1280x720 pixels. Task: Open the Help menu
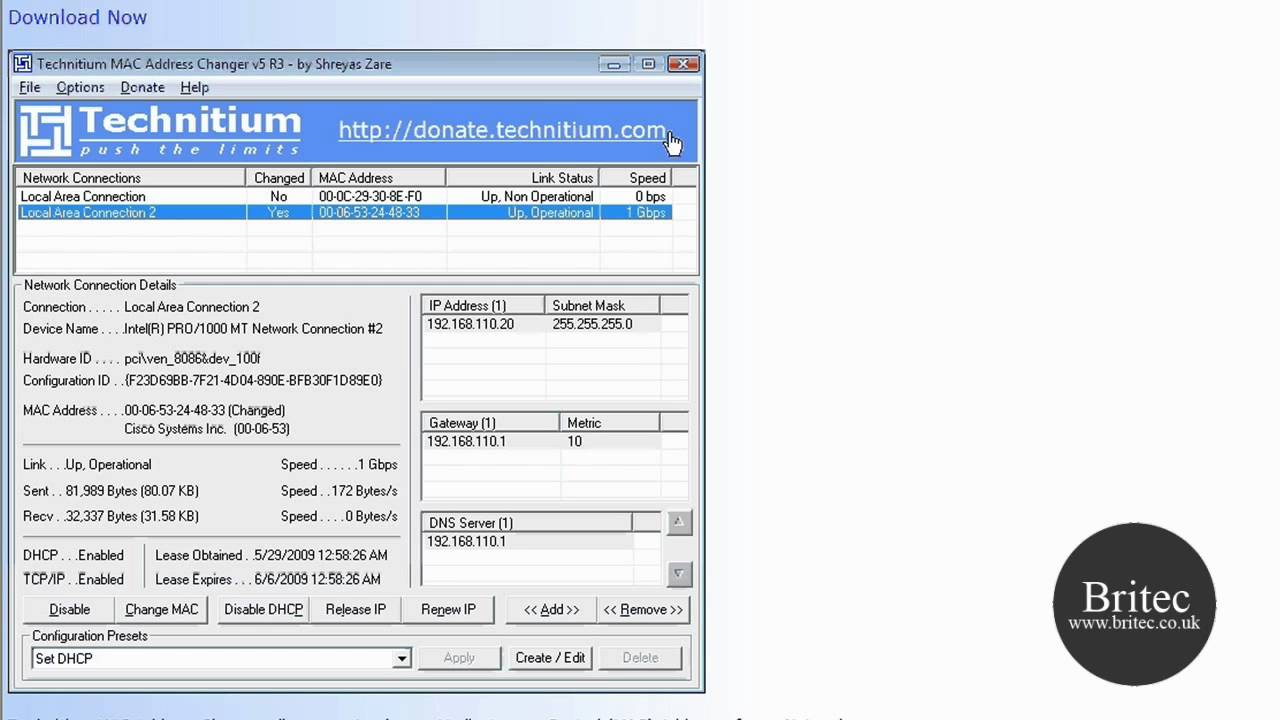(194, 88)
